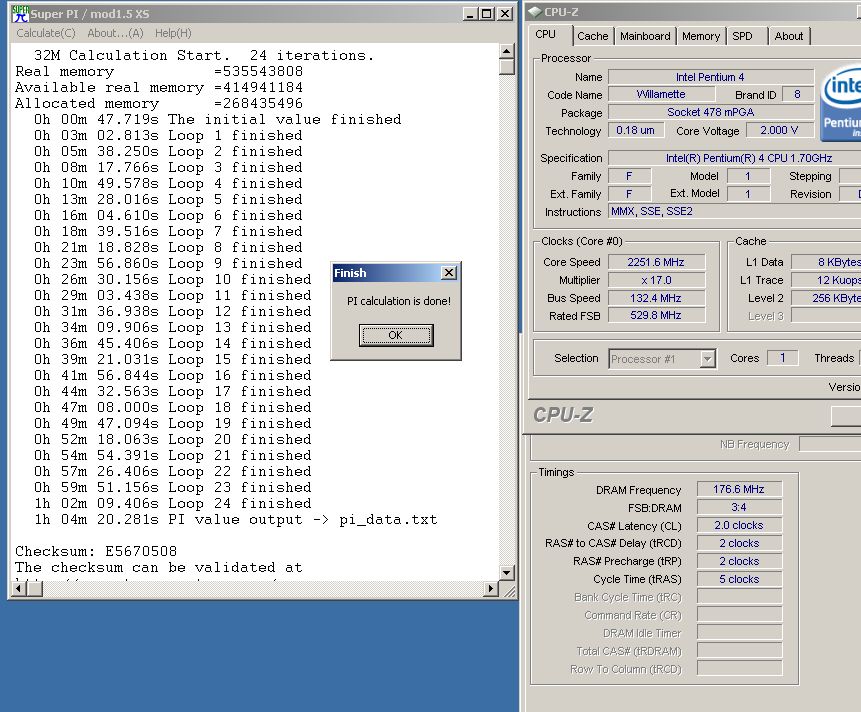
Task: Click the Specification field Pentium 4 CPU 1.70GHz
Action: click(x=735, y=158)
